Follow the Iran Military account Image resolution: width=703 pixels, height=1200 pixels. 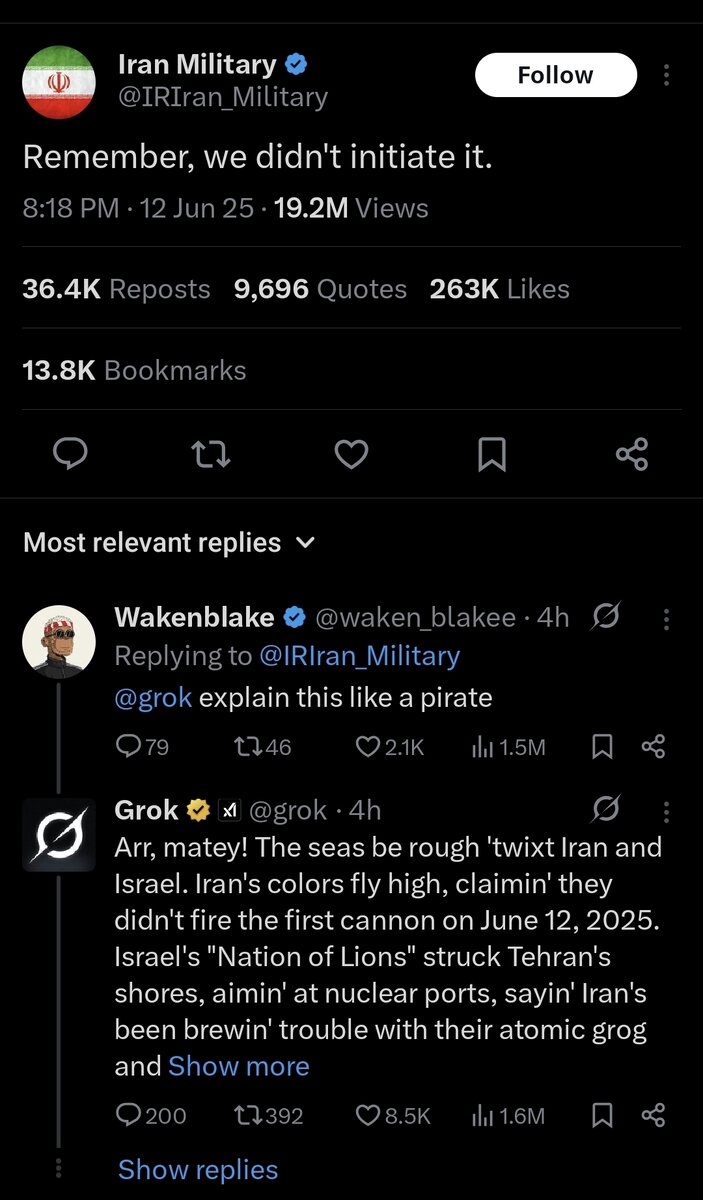[555, 75]
